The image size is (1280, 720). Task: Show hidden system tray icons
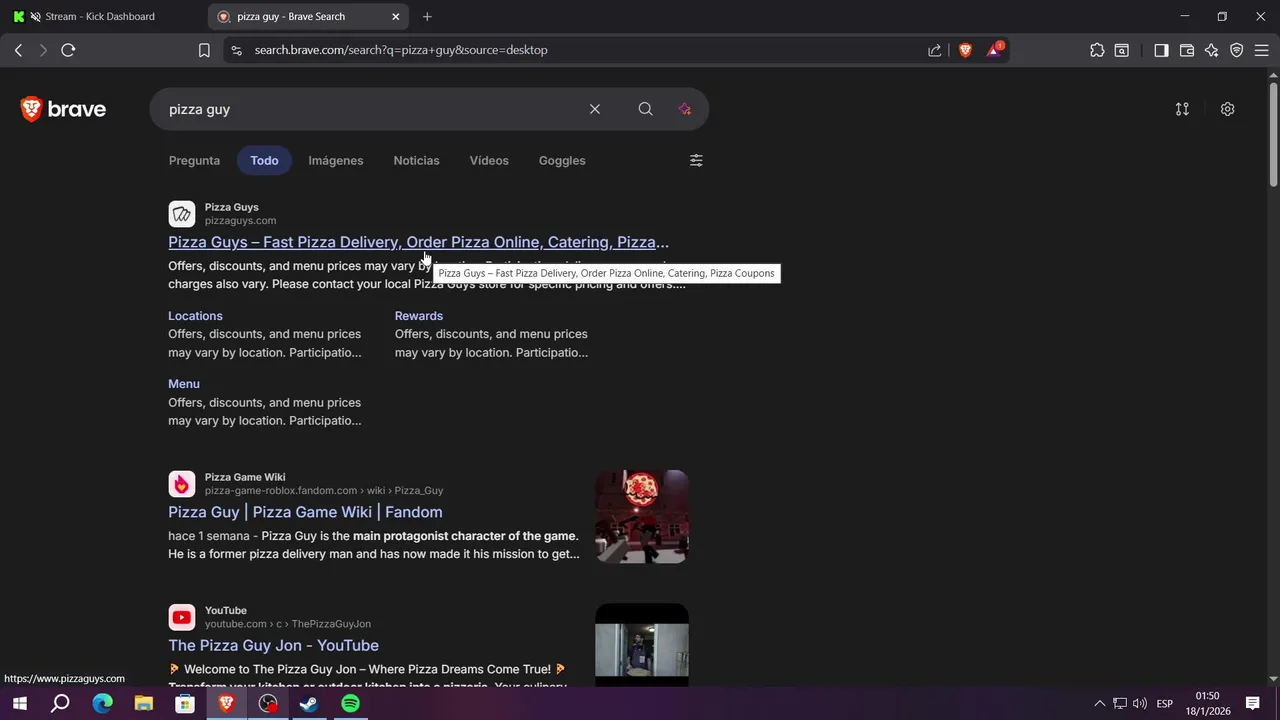point(1099,704)
